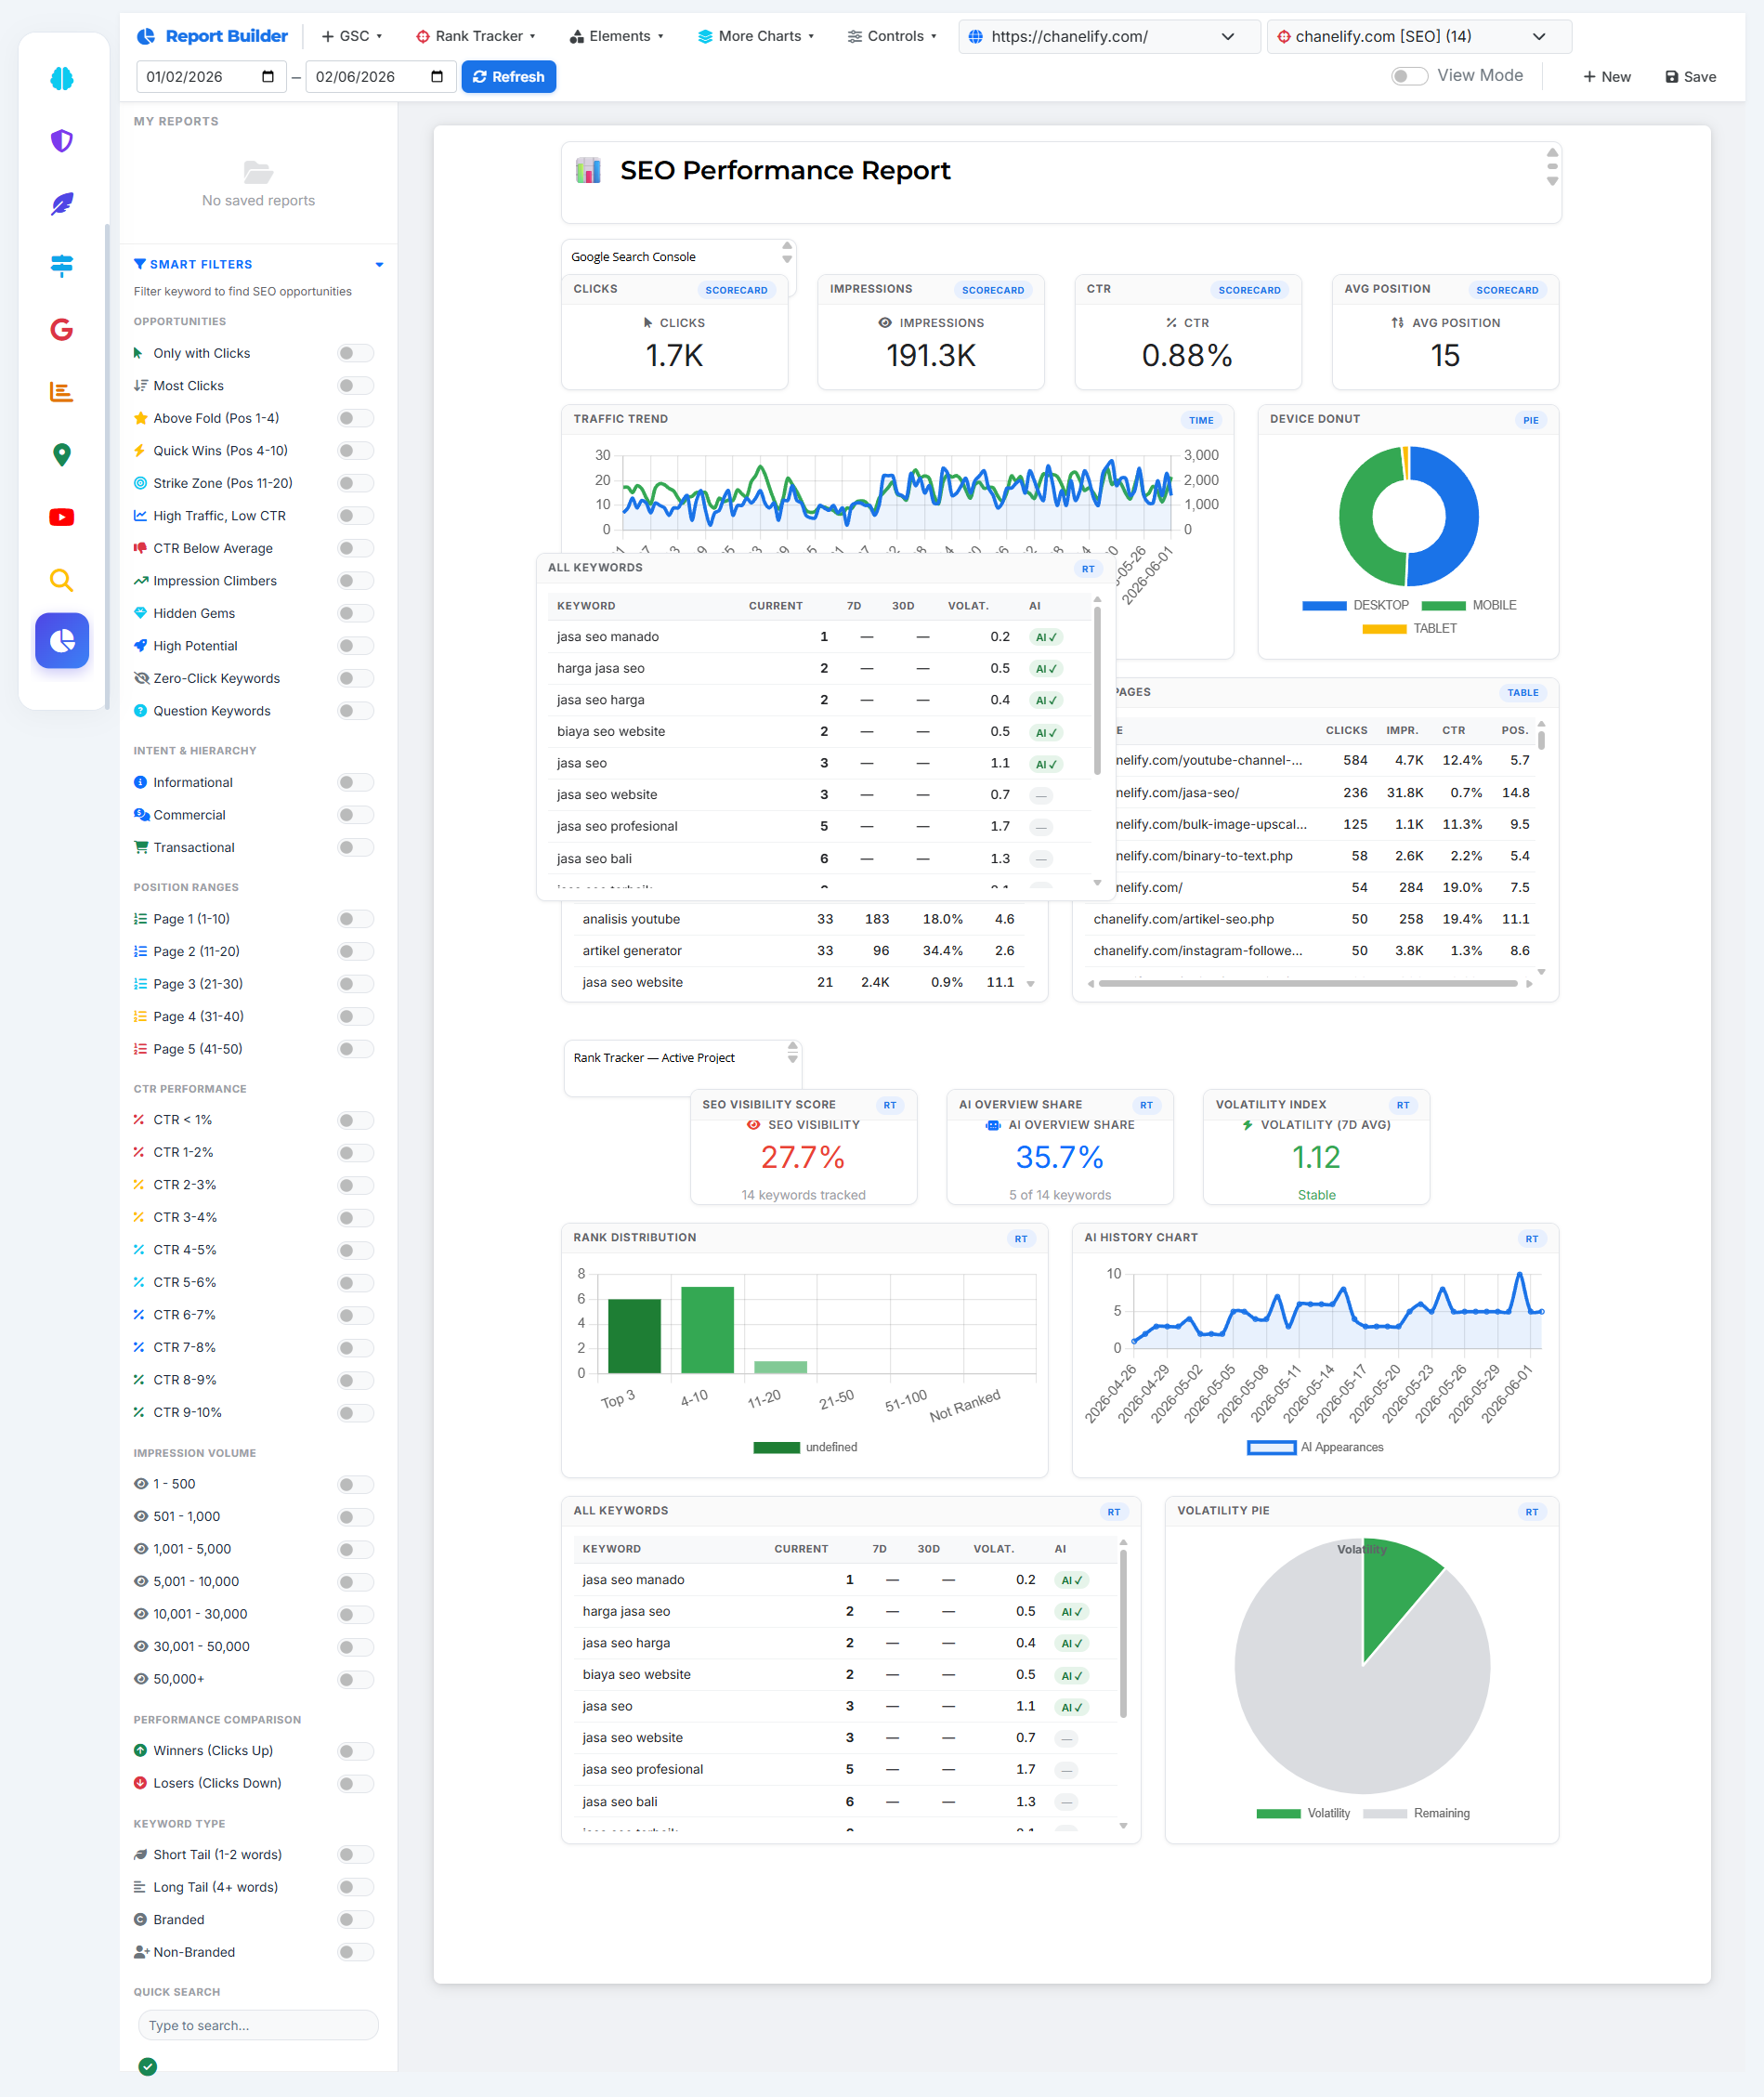Click the PIE tag on Device Donut

(1530, 420)
